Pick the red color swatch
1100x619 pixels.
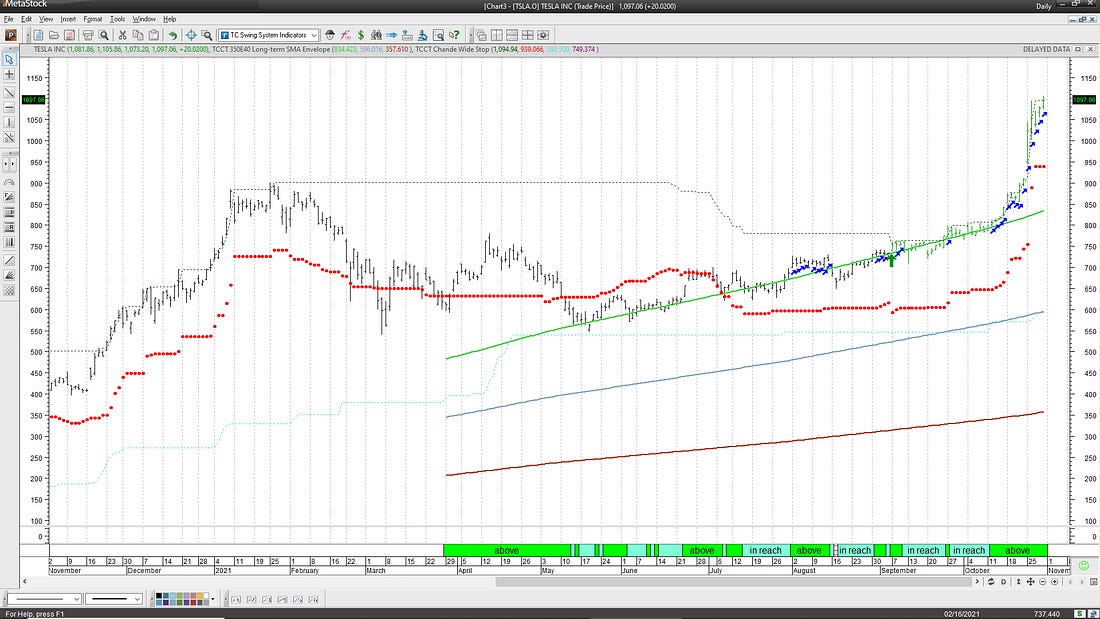(x=193, y=602)
